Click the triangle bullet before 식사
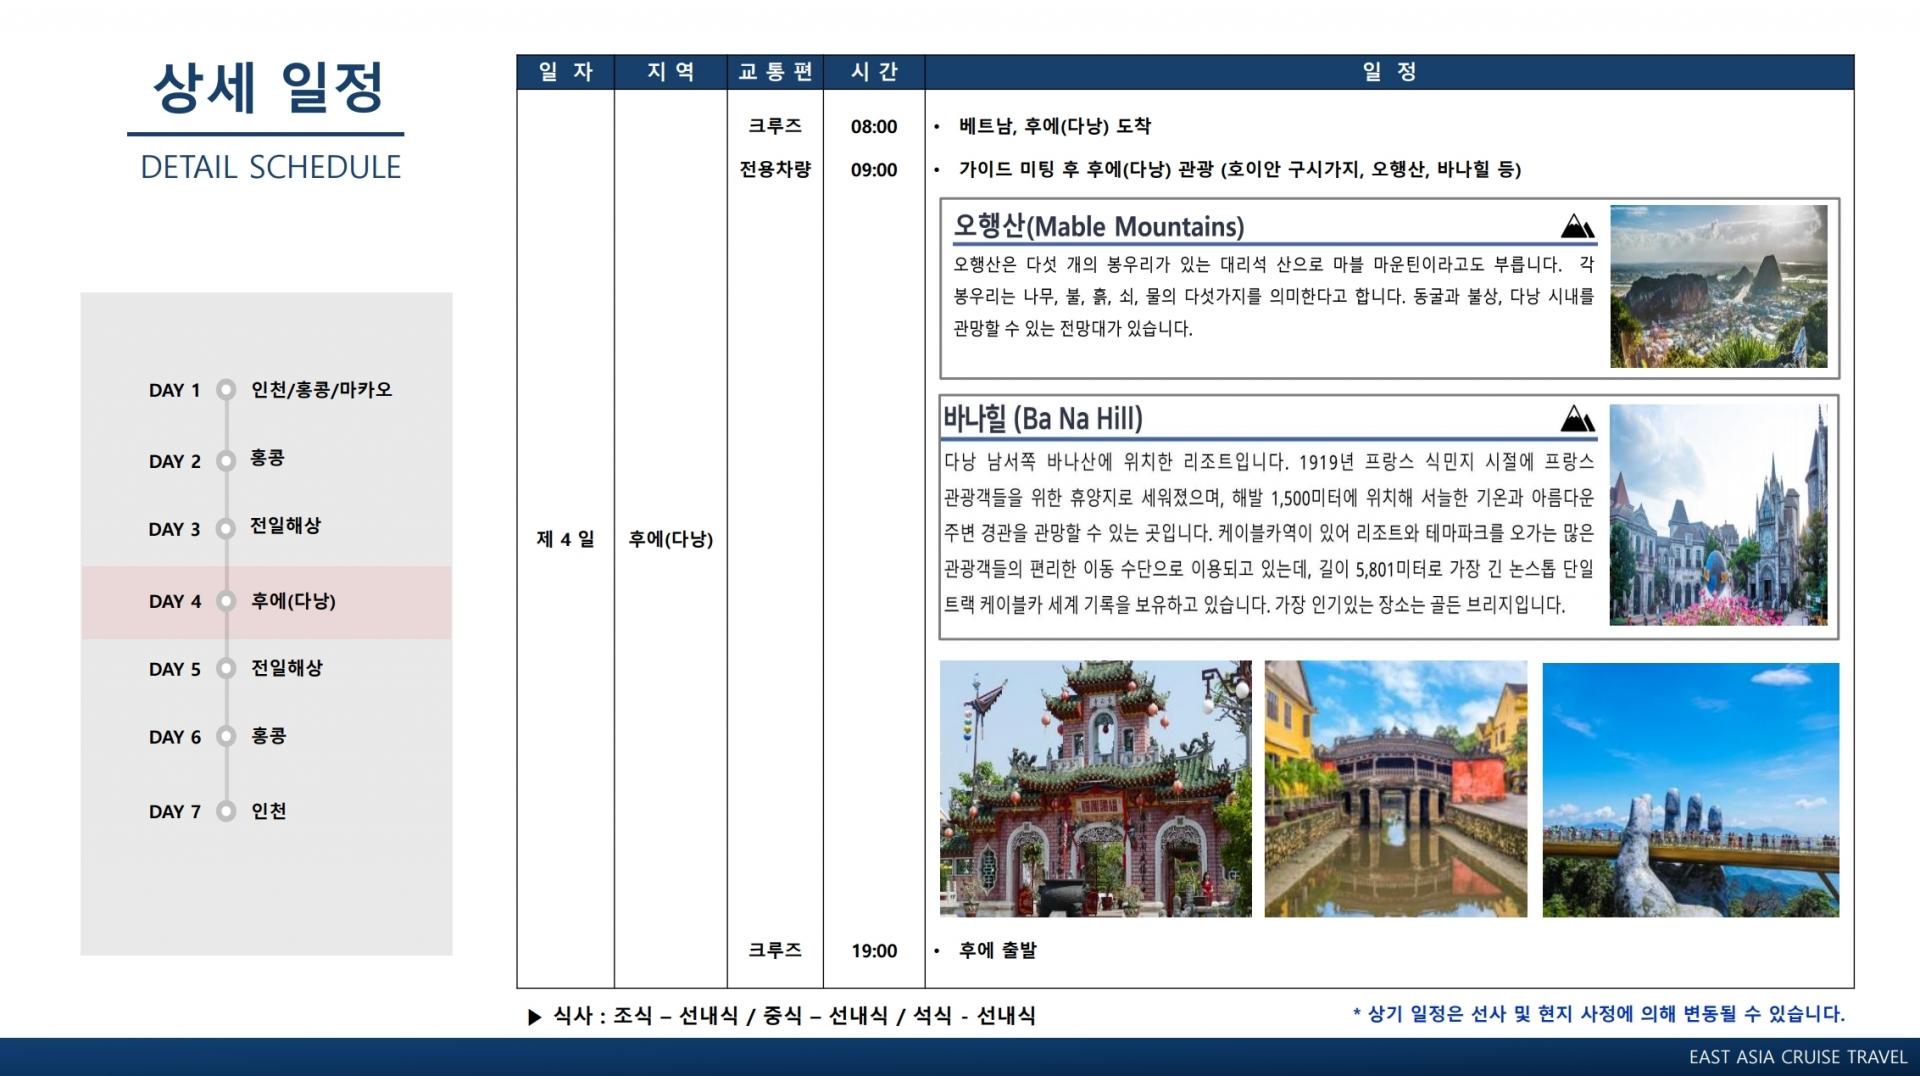The height and width of the screenshot is (1076, 1920). pyautogui.click(x=534, y=1017)
